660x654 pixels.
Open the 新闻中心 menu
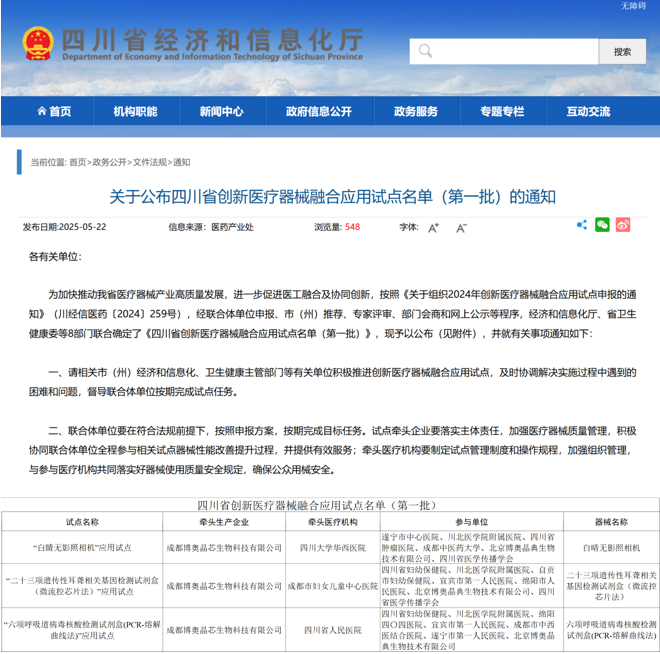221,111
